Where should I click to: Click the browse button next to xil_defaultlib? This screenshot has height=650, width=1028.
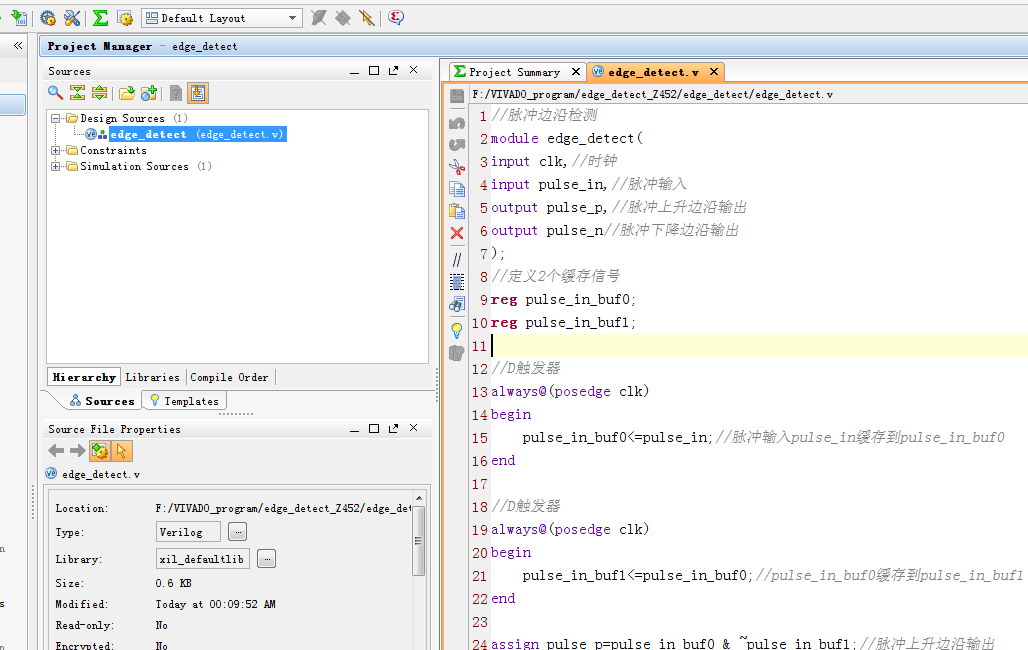point(266,559)
